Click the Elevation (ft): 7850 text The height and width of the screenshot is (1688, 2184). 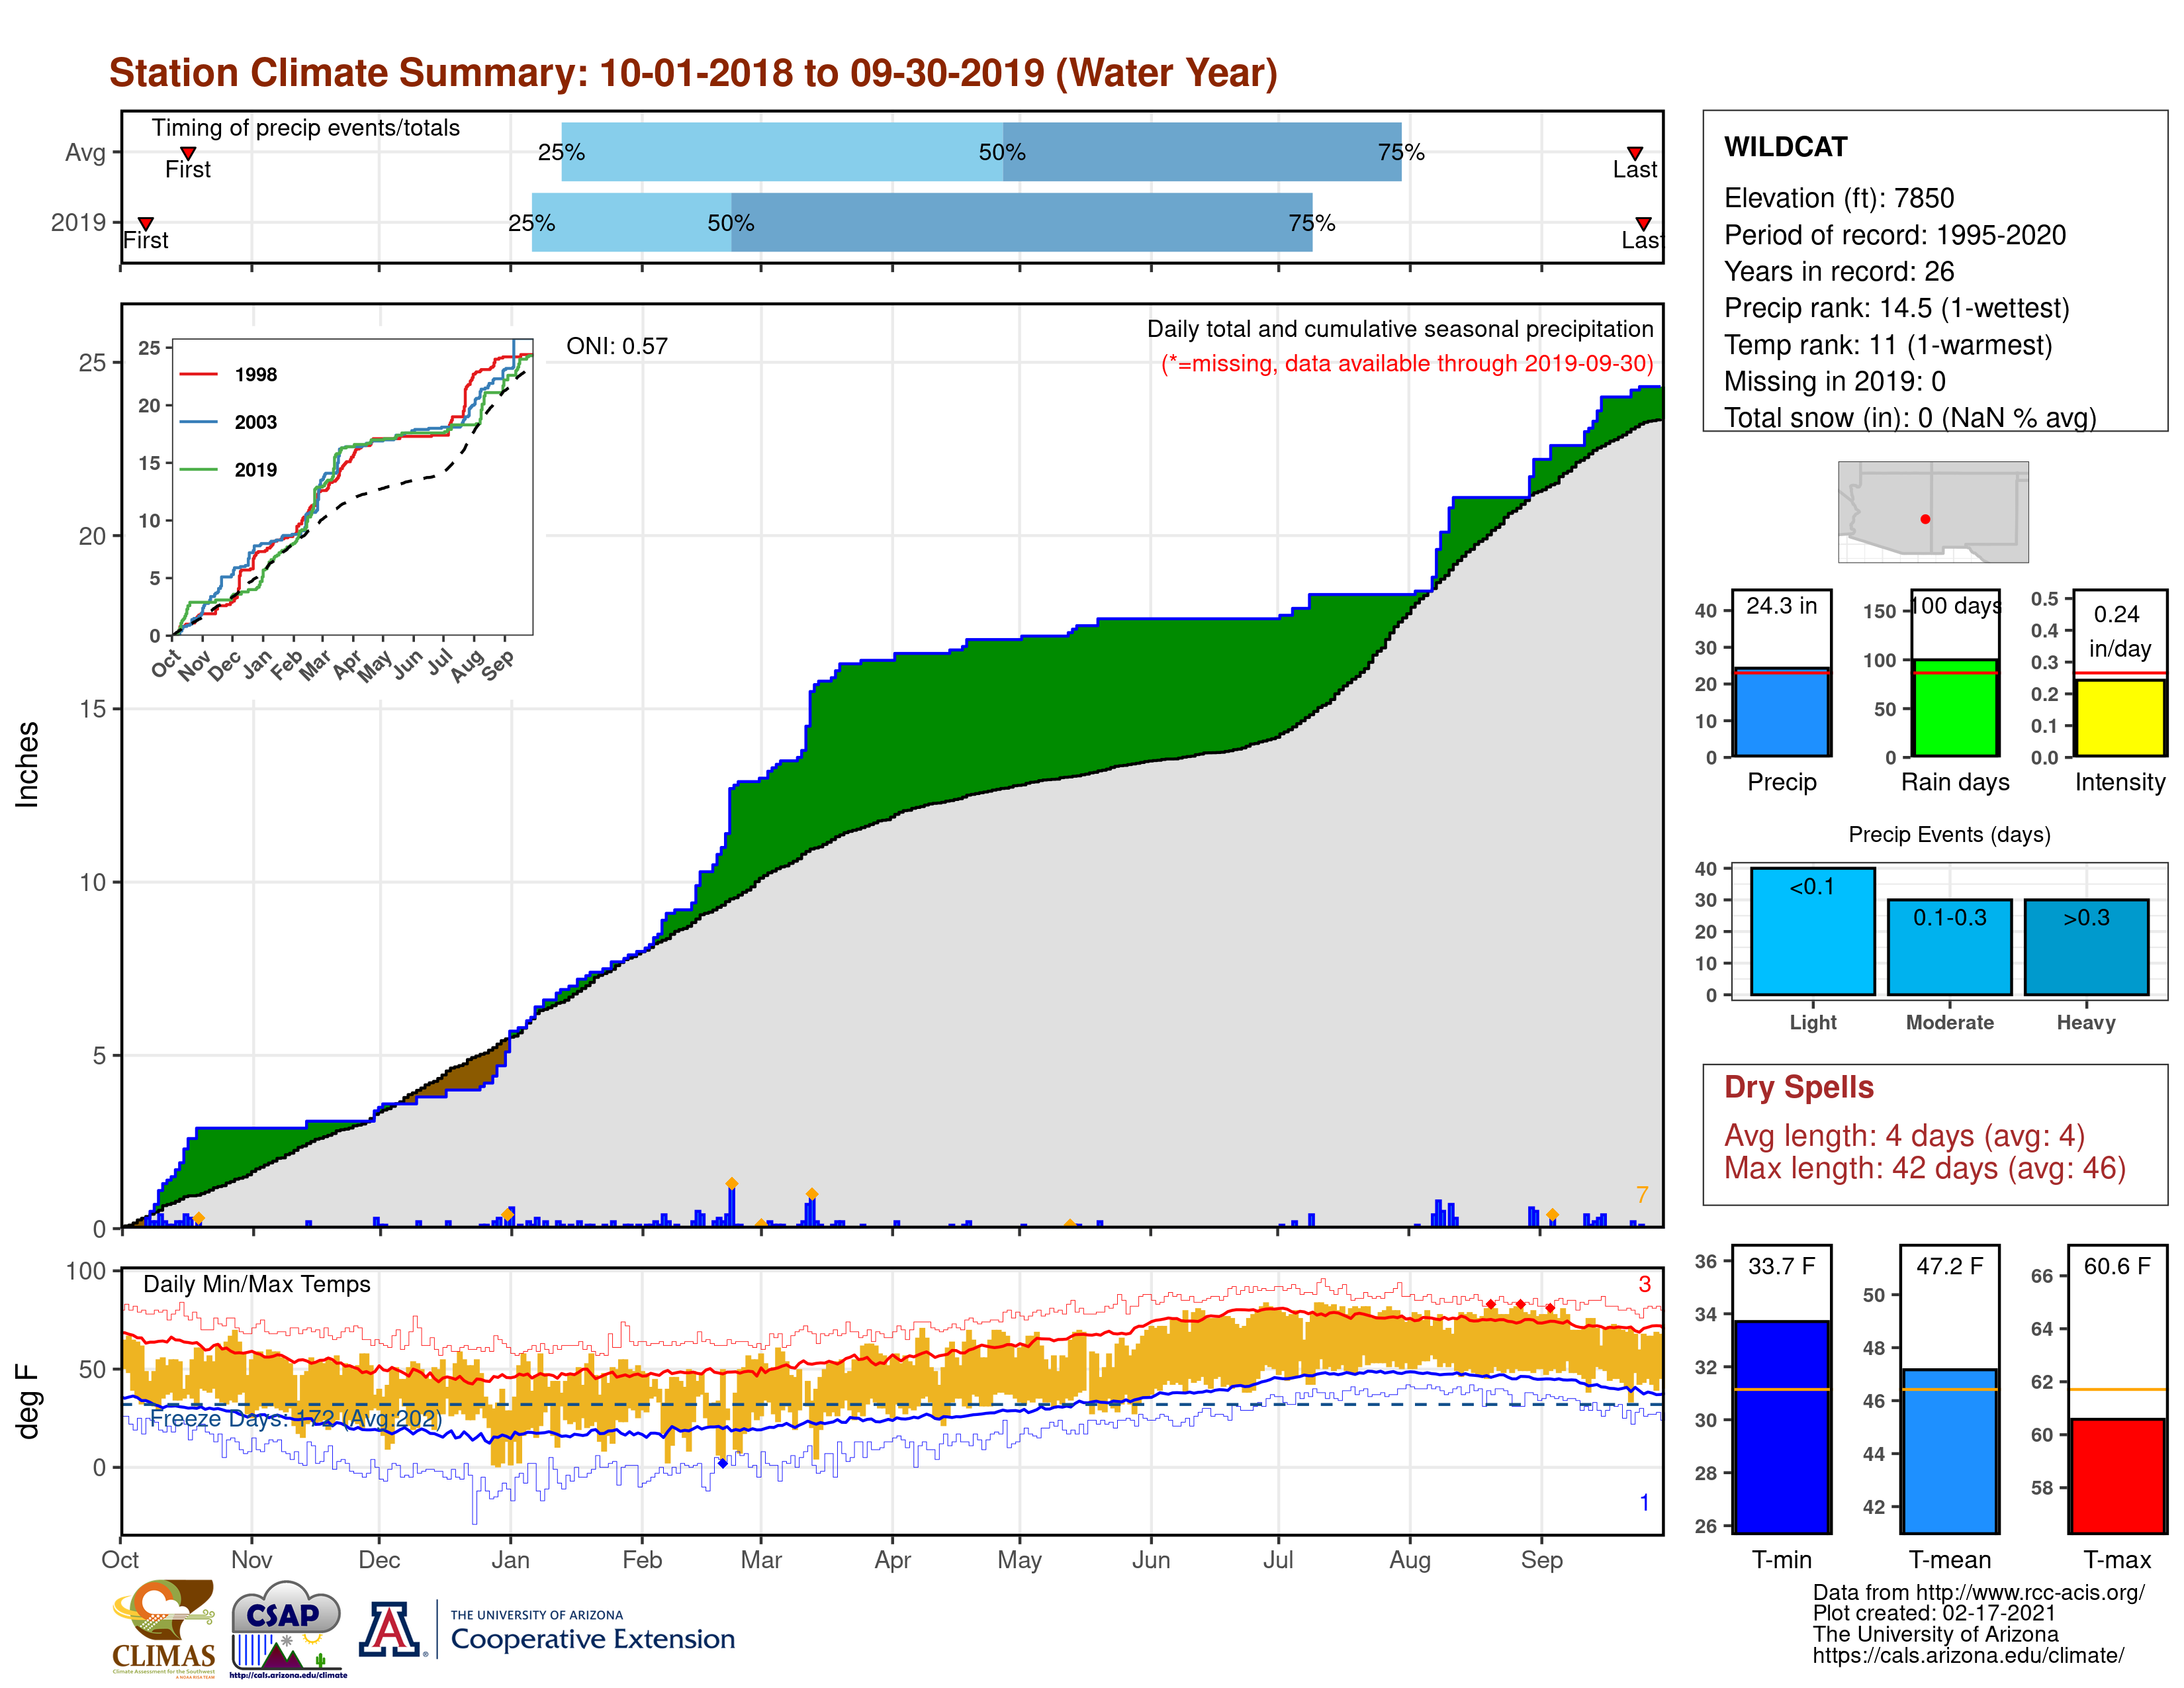click(1838, 198)
